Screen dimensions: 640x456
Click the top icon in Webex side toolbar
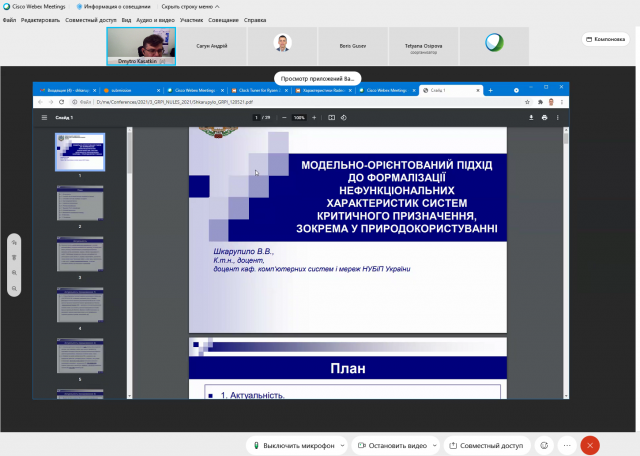point(14,242)
